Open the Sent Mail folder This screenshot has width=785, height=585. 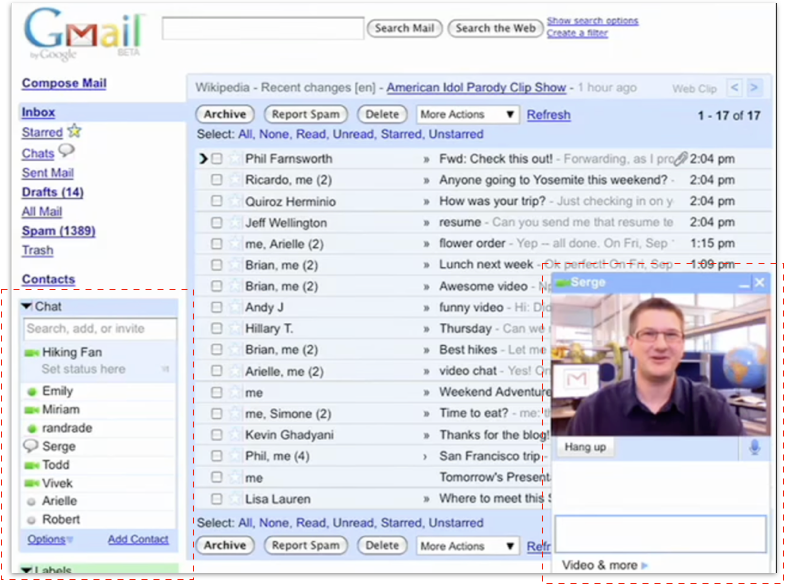(x=48, y=173)
